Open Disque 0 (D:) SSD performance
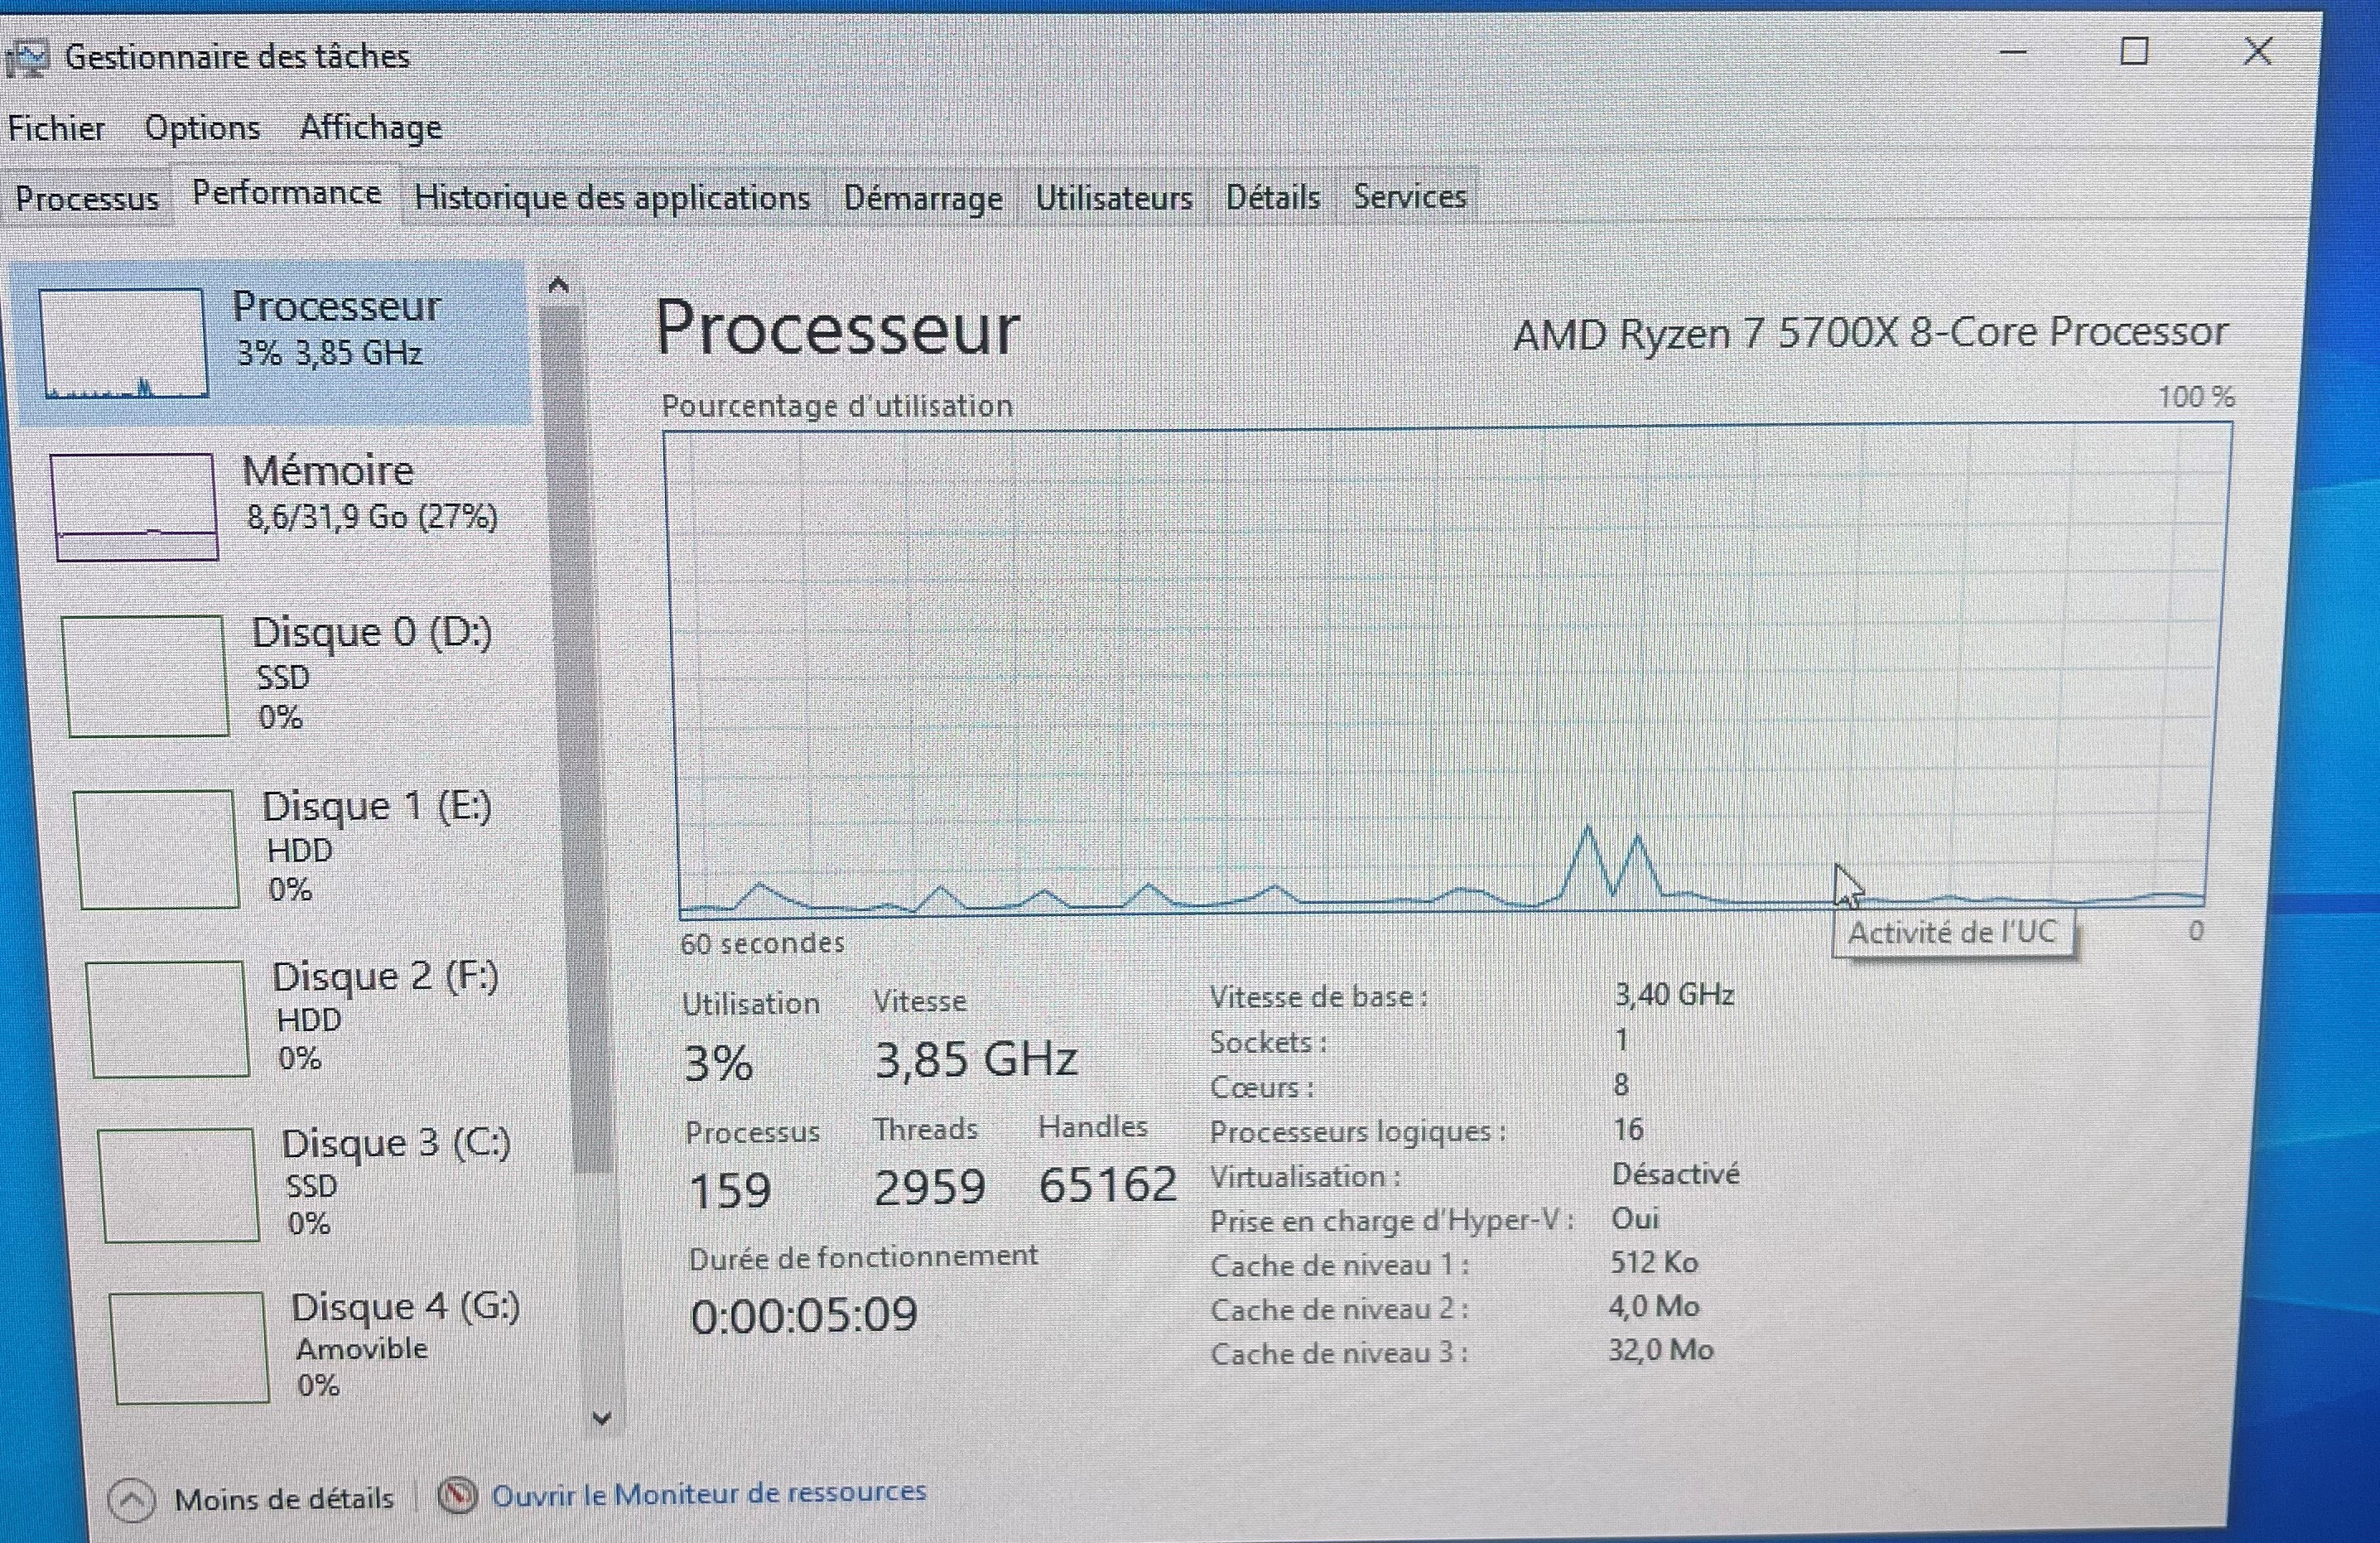 point(372,672)
